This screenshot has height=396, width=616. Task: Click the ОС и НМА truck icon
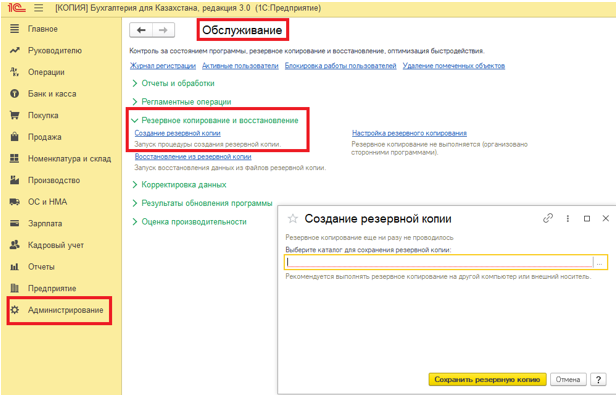[15, 202]
